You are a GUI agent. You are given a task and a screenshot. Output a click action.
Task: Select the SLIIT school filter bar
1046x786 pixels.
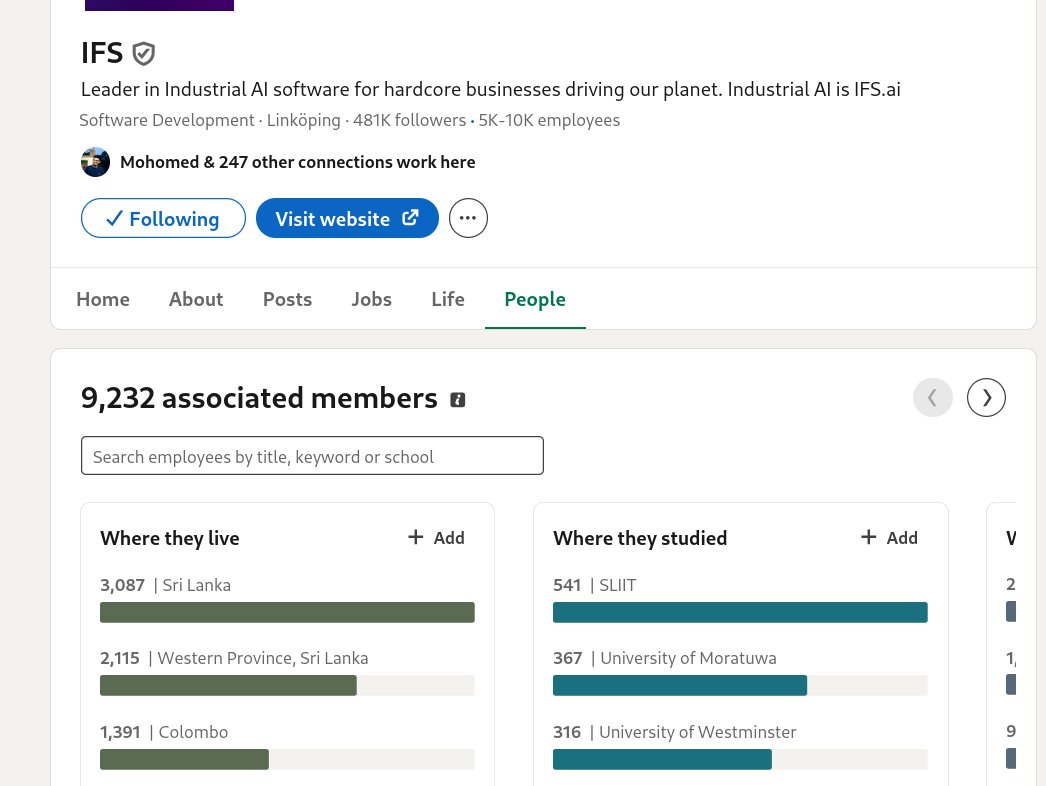(740, 613)
